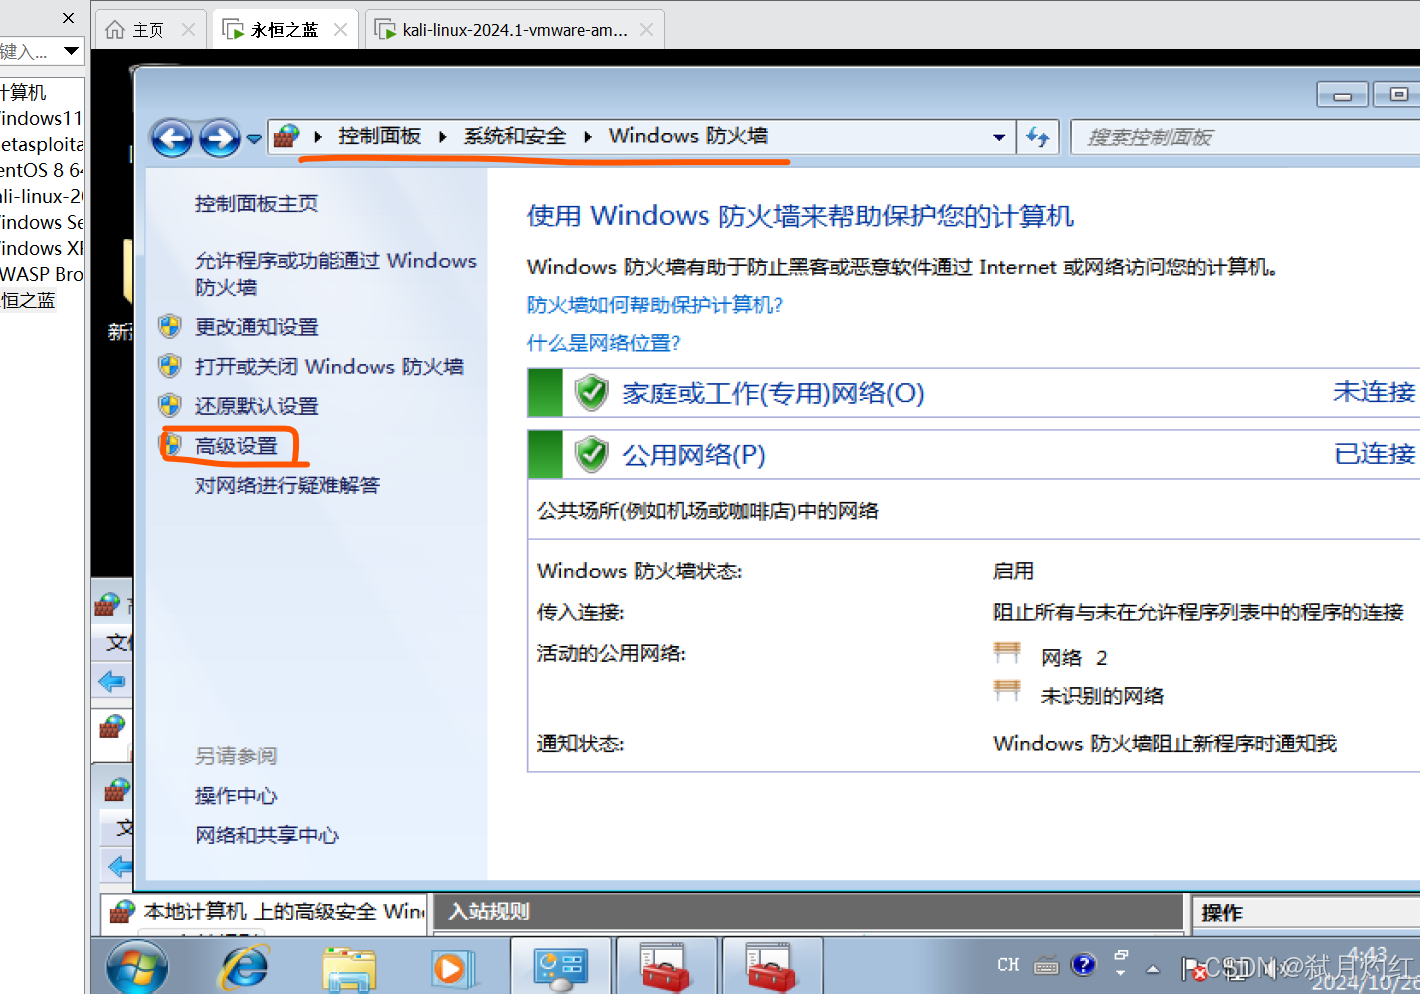
Task: Select 系统和安全 breadcrumb
Action: (514, 136)
